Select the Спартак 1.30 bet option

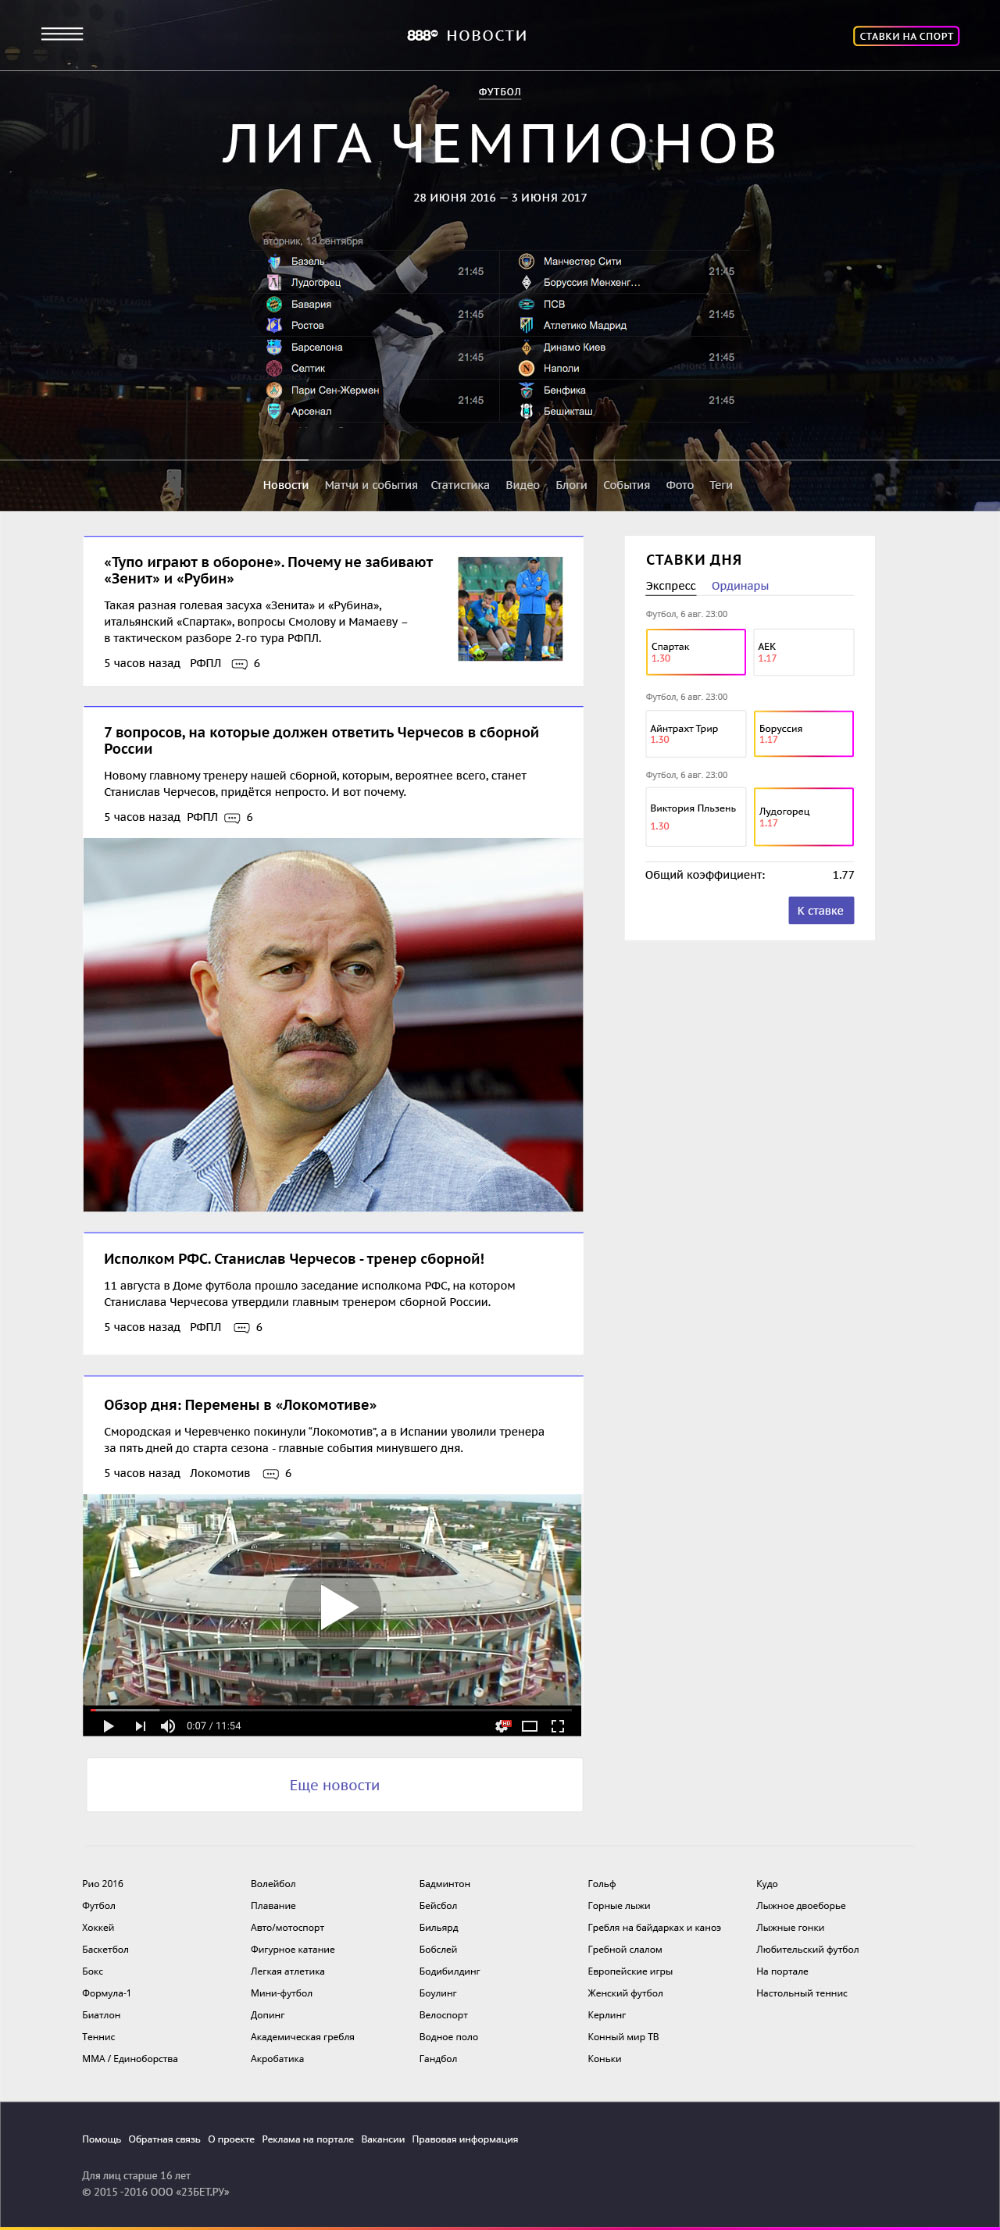pos(695,652)
